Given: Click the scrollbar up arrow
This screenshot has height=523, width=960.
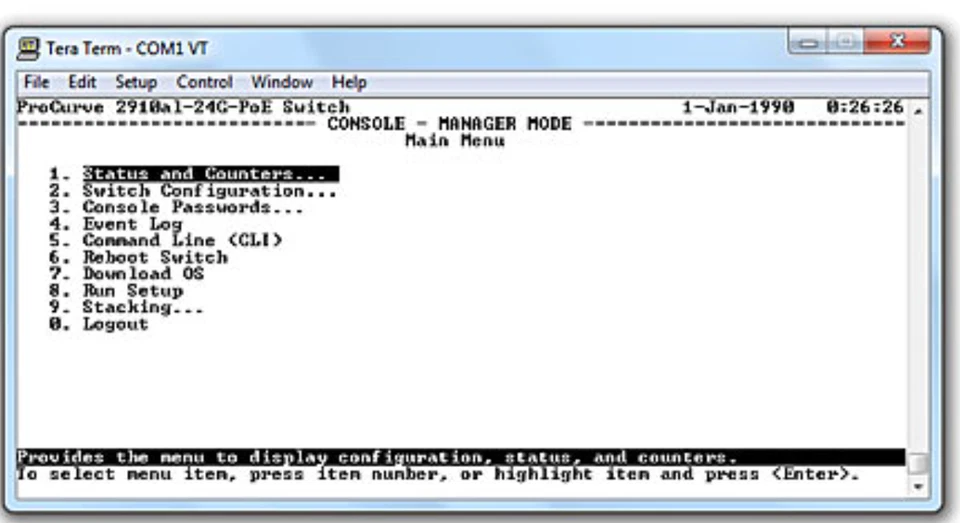Looking at the screenshot, I should [x=918, y=111].
